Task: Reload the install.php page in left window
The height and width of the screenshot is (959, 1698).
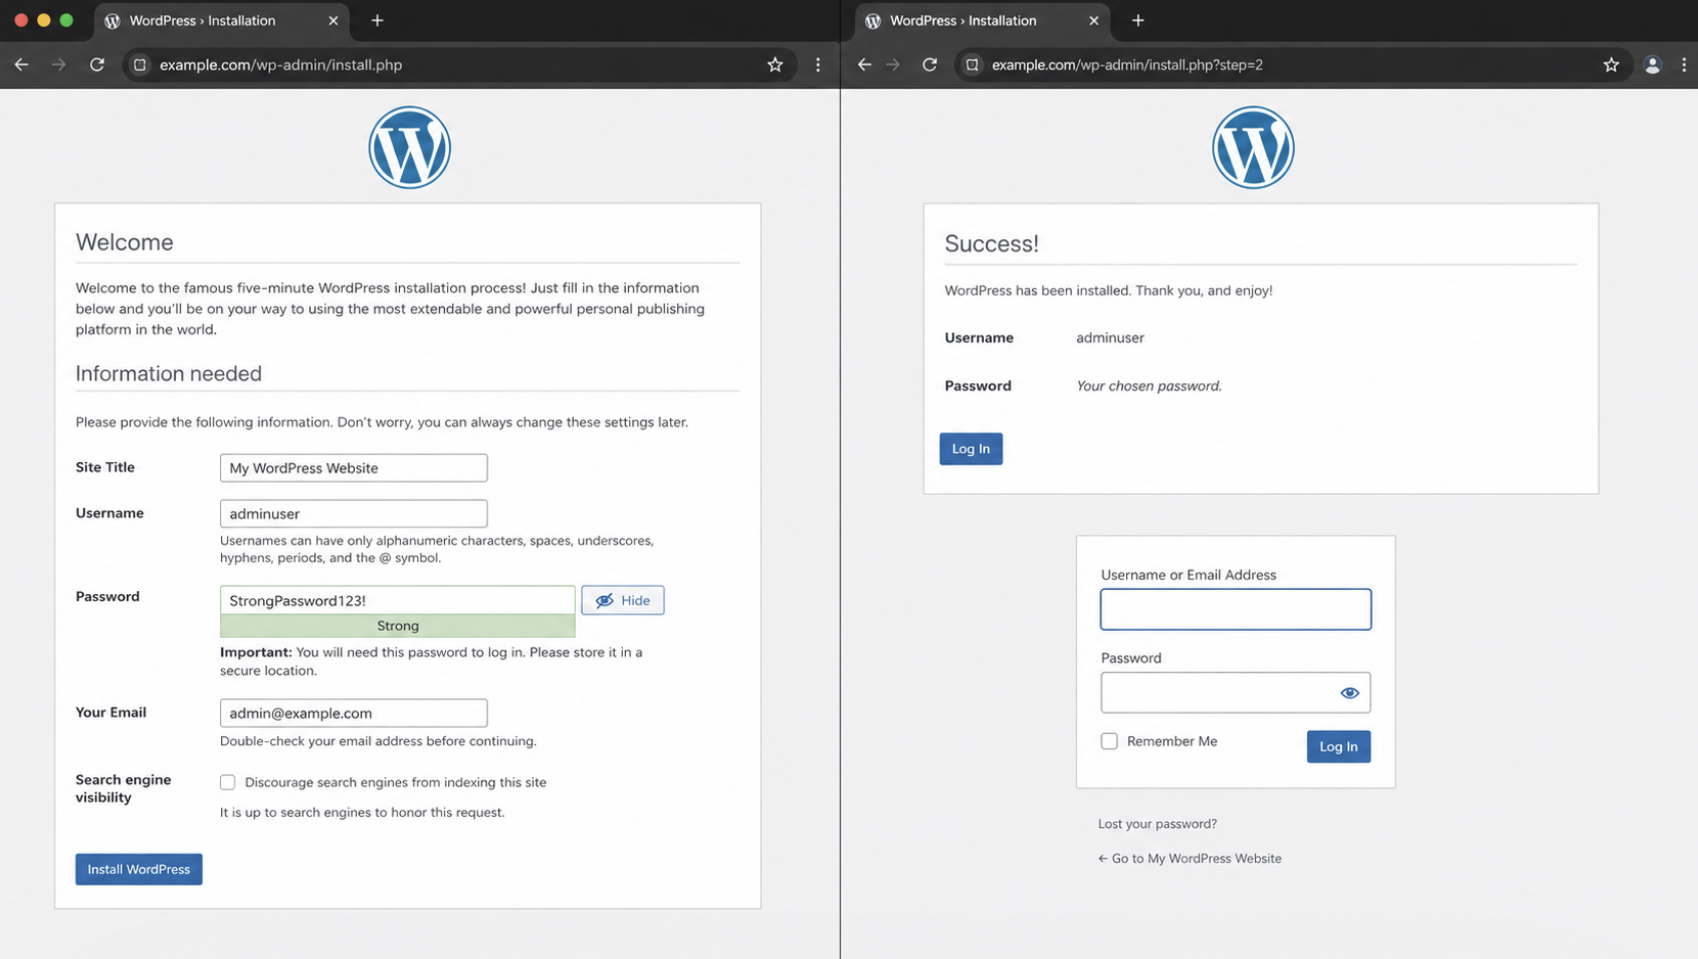Action: [x=97, y=64]
